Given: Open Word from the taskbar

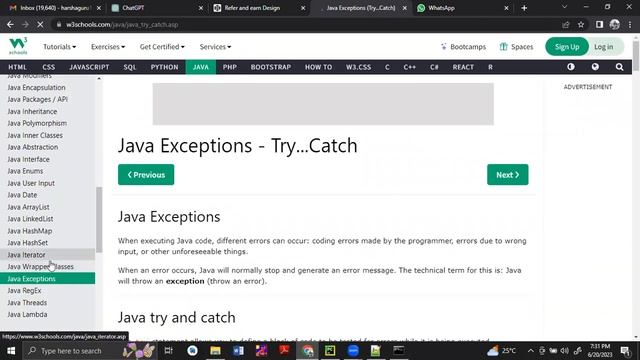Looking at the screenshot, I should (x=238, y=351).
